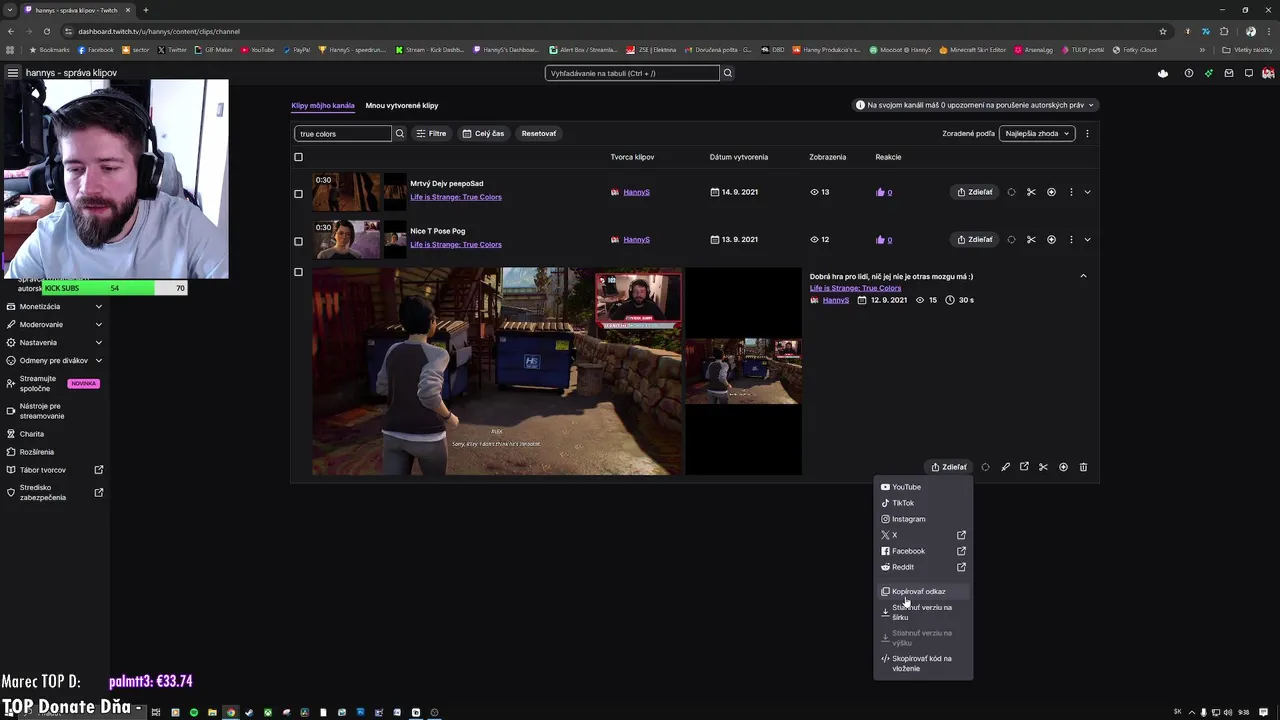Select Skopírovať kód na vloženie option

(x=923, y=663)
